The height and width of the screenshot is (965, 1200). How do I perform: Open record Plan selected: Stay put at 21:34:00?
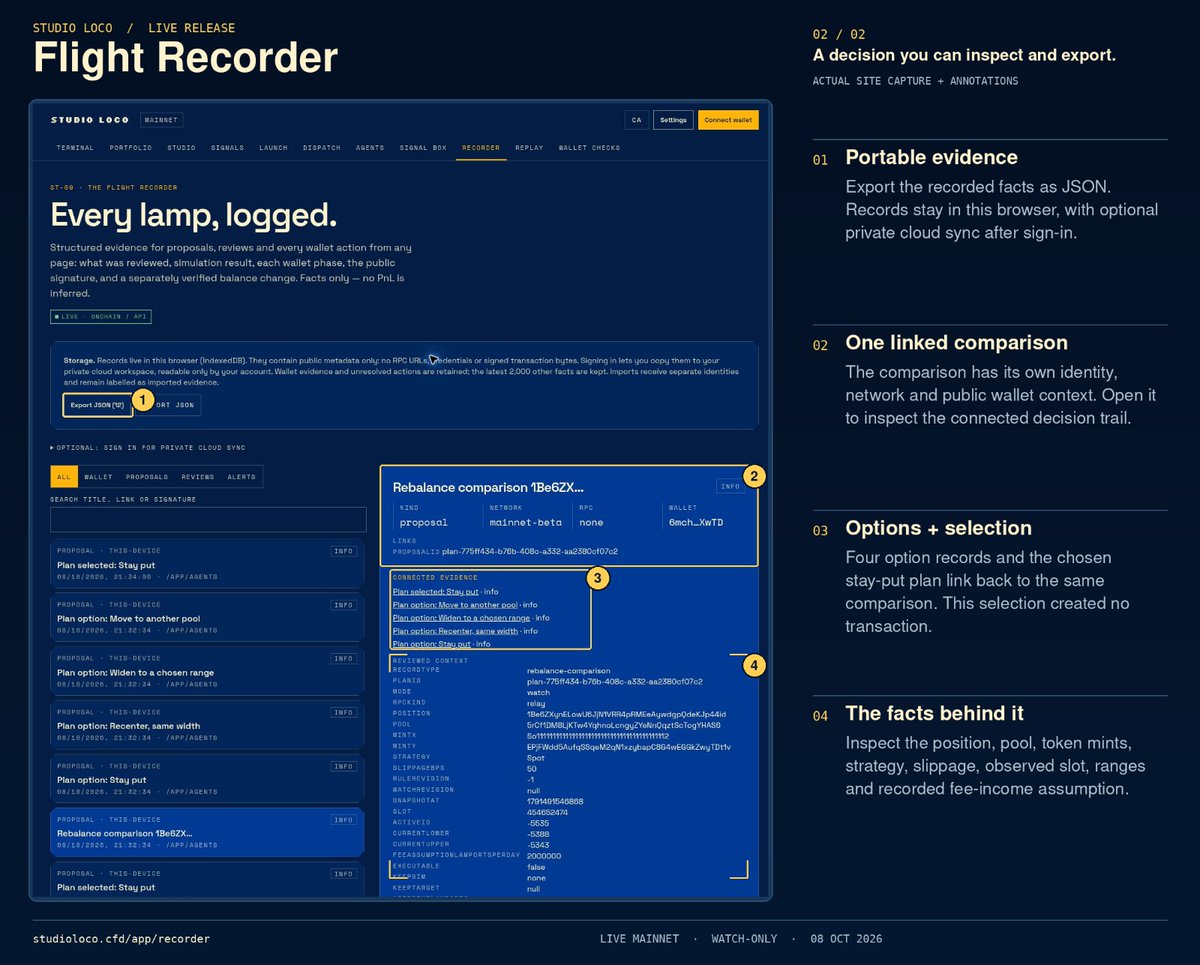207,565
